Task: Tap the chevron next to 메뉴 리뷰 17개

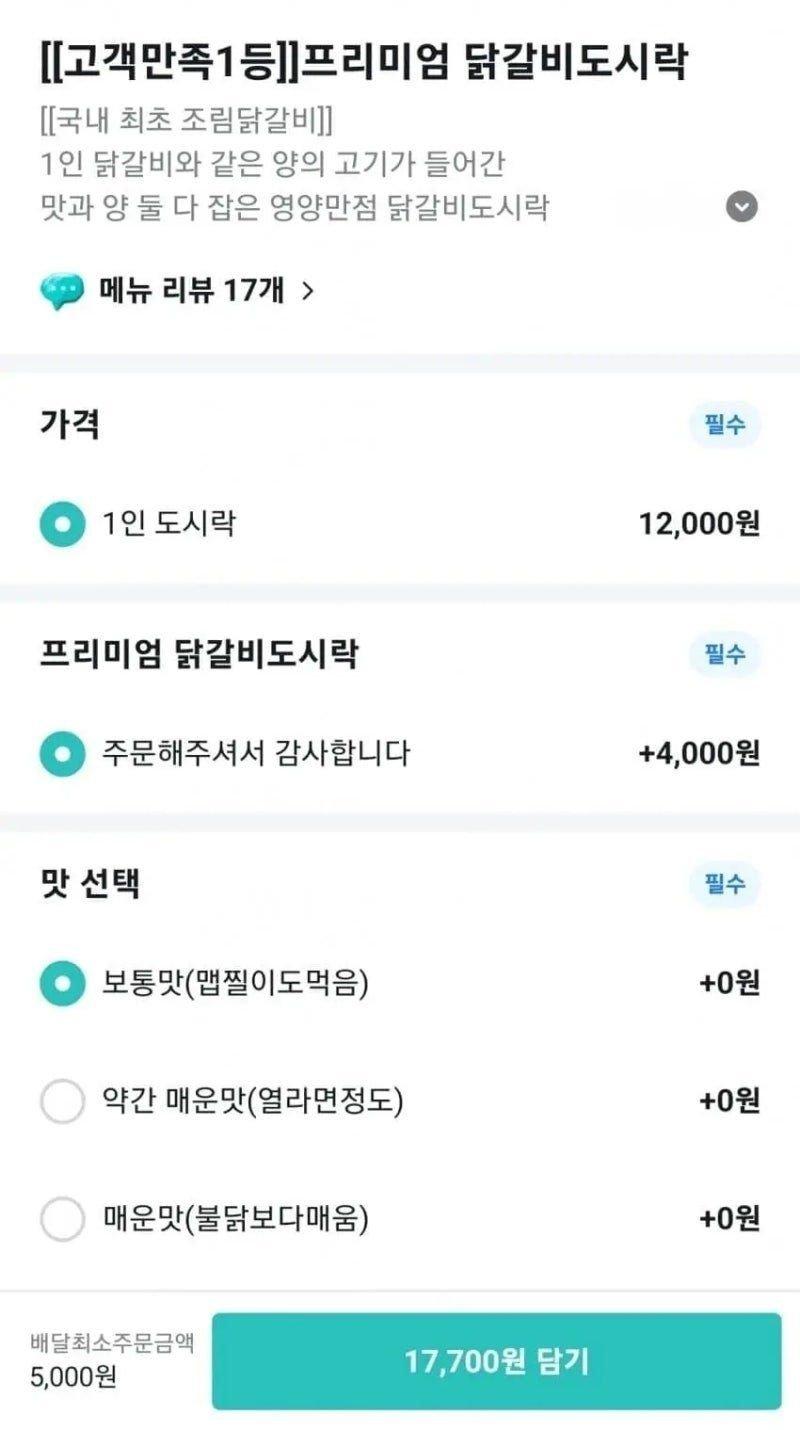Action: tap(308, 291)
